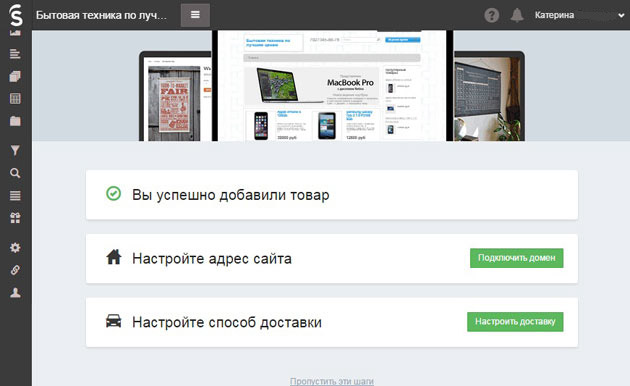The height and width of the screenshot is (386, 630).
Task: Open the stacked pages sidebar icon
Action: pos(15,76)
